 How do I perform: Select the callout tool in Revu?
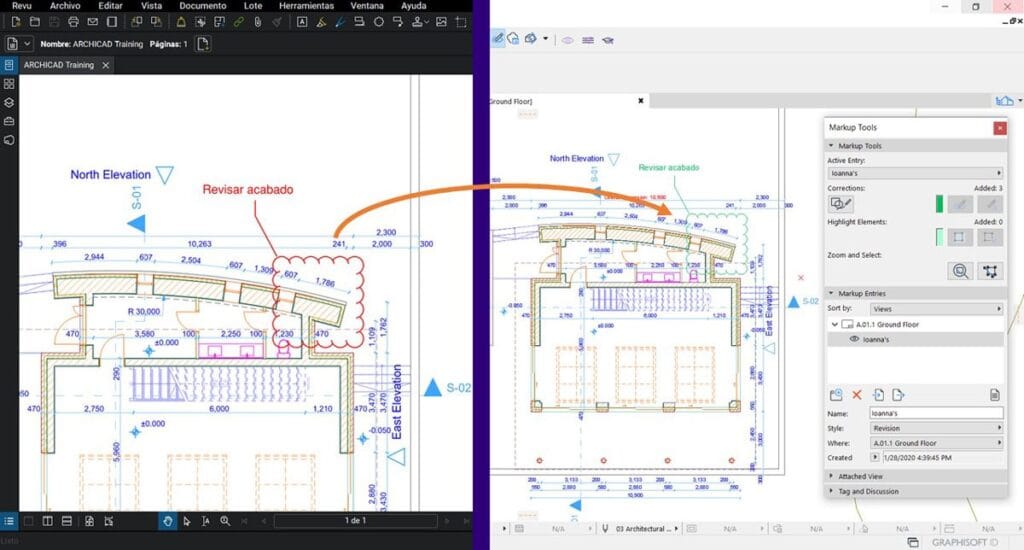(397, 22)
